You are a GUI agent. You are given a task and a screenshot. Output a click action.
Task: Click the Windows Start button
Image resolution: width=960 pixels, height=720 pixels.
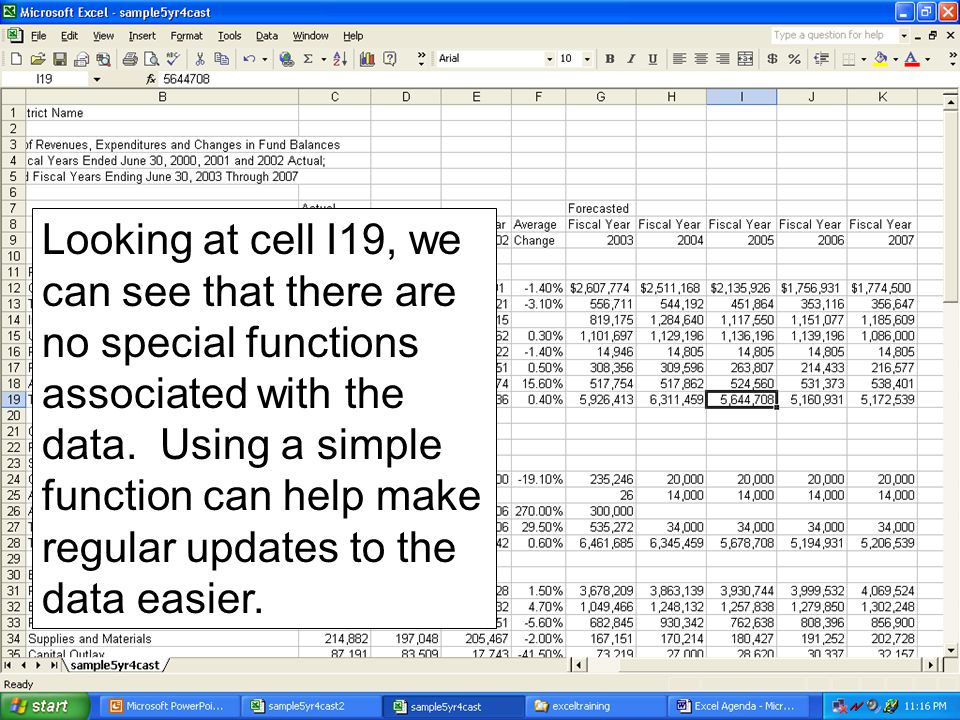click(x=42, y=706)
